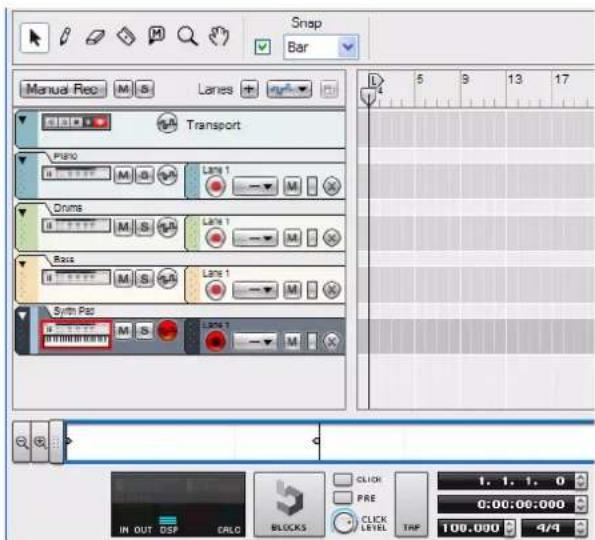Select the arrow Selection tool
This screenshot has height=540, width=595.
35,38
